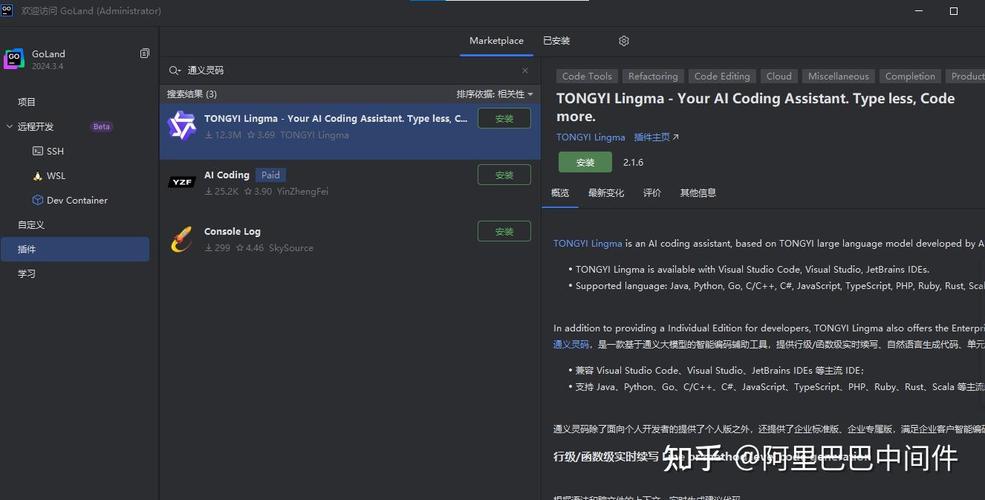Viewport: 985px width, 500px height.
Task: Open the 插件主页 link
Action: click(x=656, y=138)
